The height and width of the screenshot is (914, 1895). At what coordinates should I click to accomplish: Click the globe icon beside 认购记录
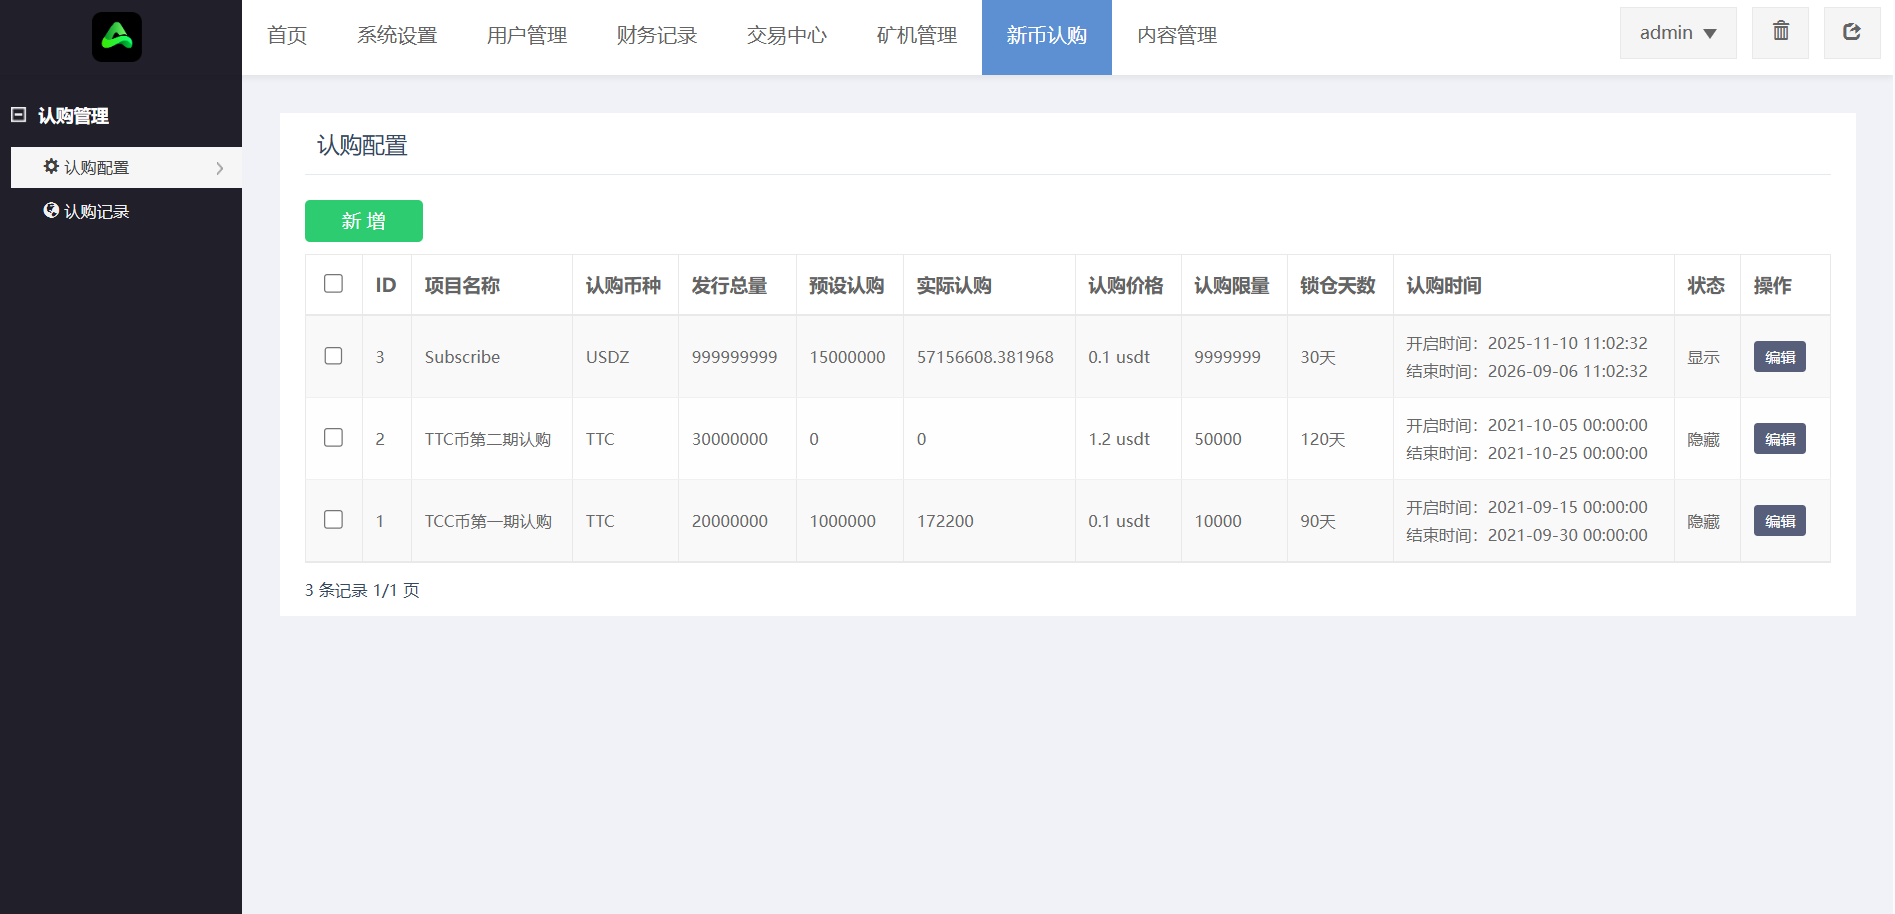point(51,211)
